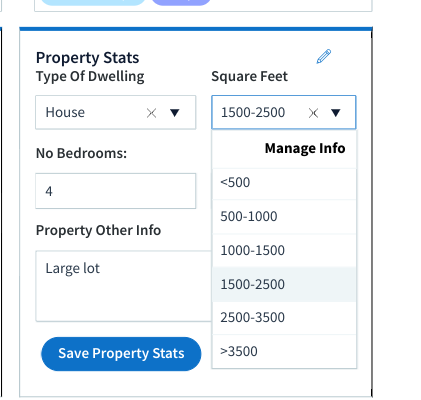Click the No Bedrooms input containing 4
Image resolution: width=421 pixels, height=400 pixels.
116,191
